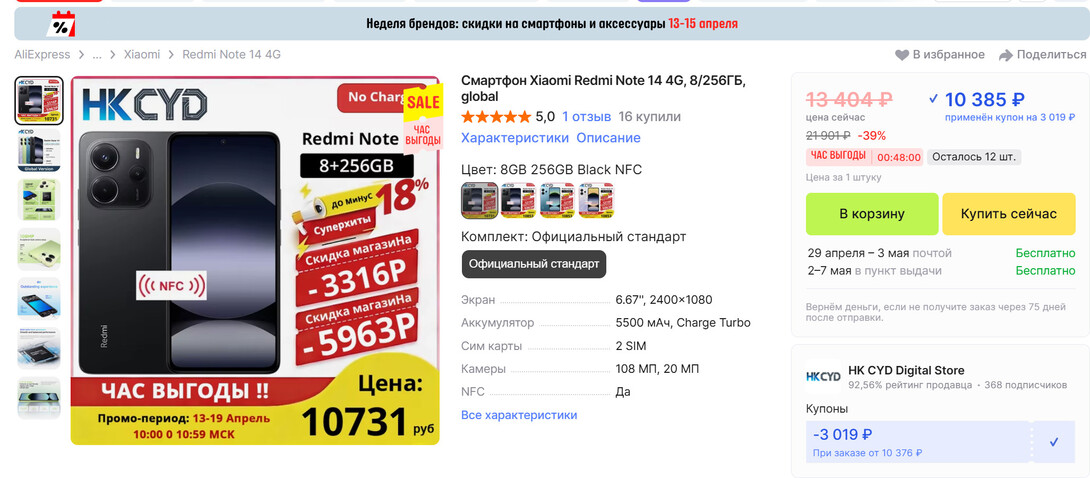
Task: Expand the collapsed breadcrumb ellipsis
Action: coord(97,55)
